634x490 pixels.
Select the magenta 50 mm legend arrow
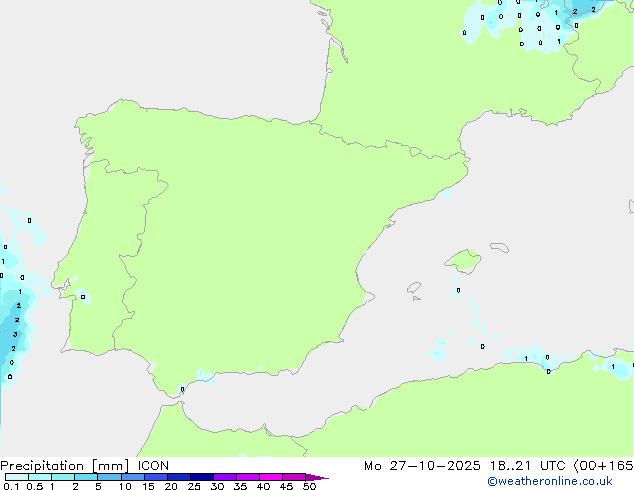click(317, 478)
